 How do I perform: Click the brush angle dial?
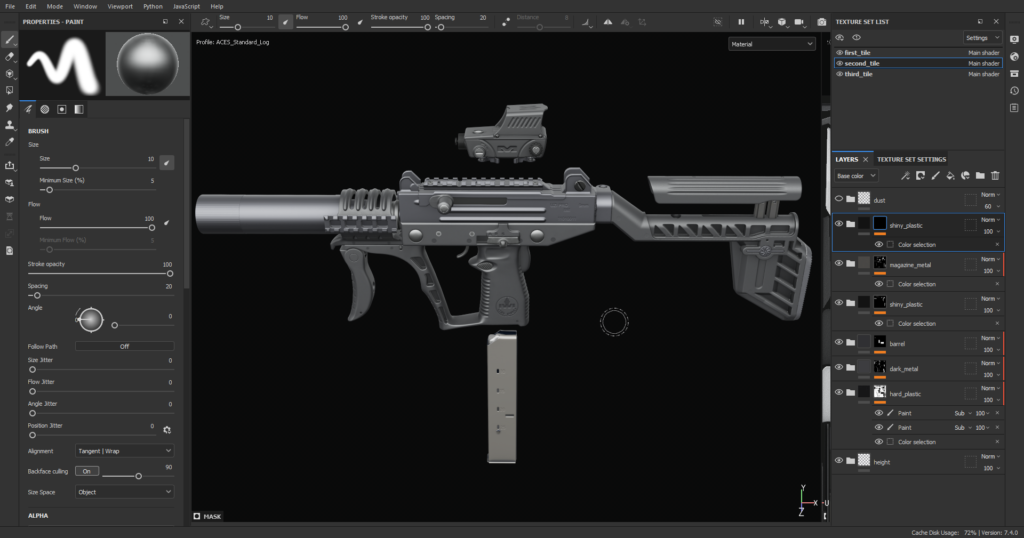[90, 320]
